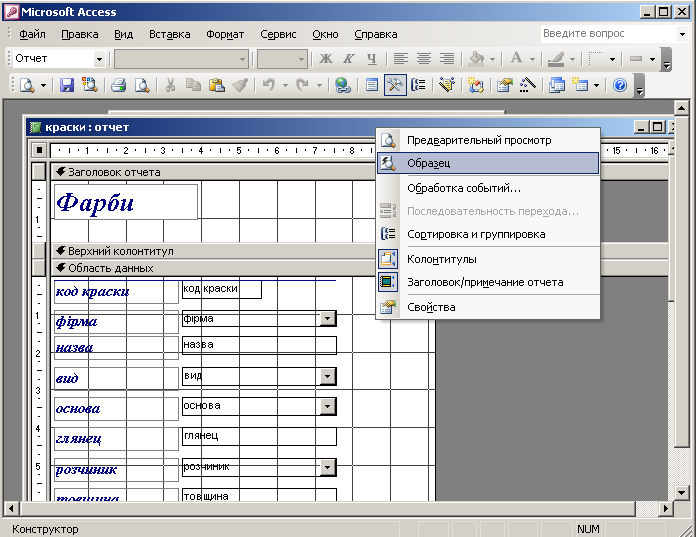The width and height of the screenshot is (696, 537).
Task: Click the Print Preview magnifier toolbar icon
Action: point(142,85)
